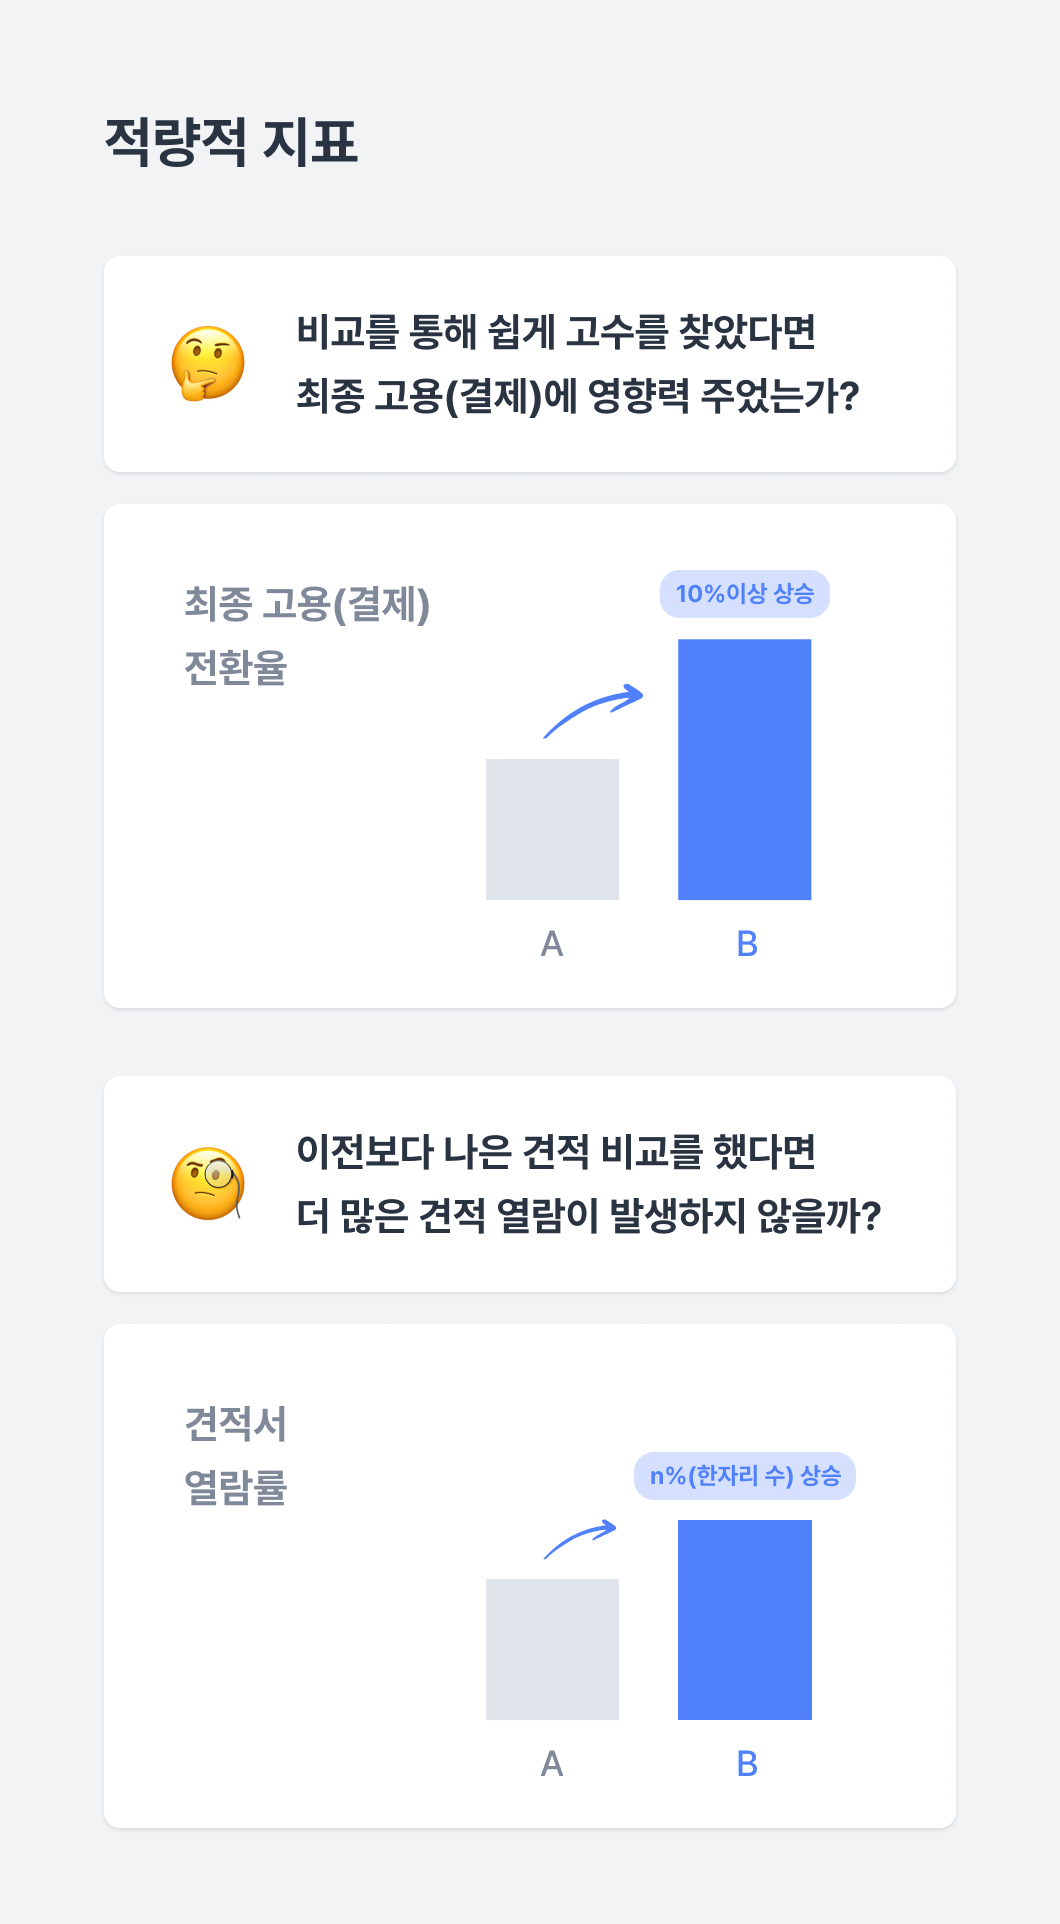Click the curved arrow in the conversion chart

(593, 711)
